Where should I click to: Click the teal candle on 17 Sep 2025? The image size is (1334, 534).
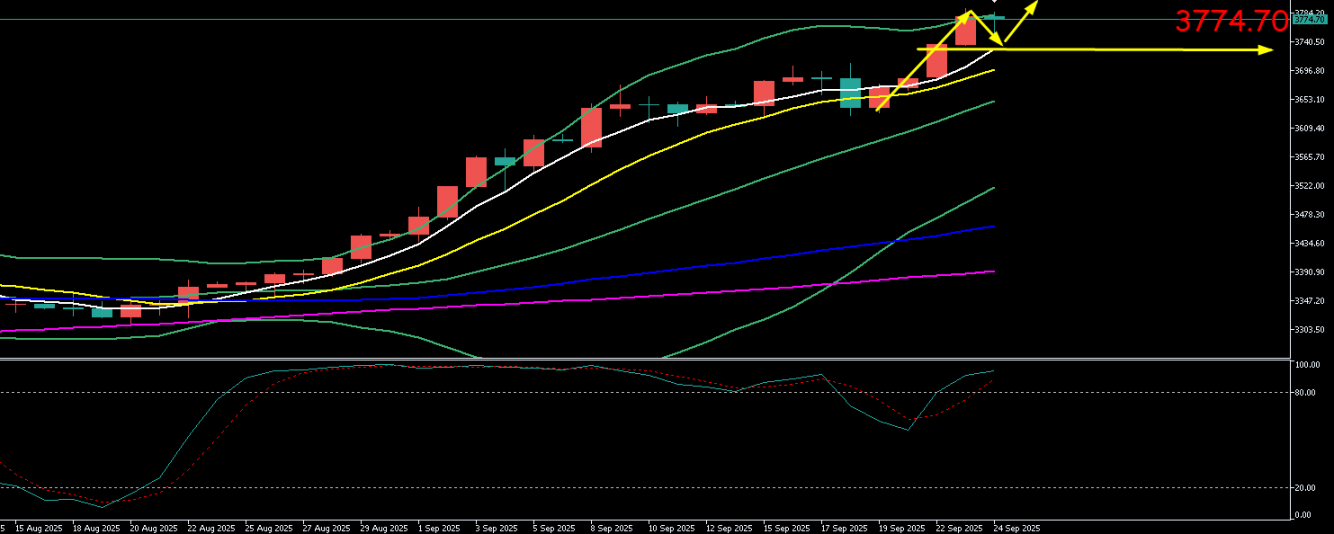point(850,92)
